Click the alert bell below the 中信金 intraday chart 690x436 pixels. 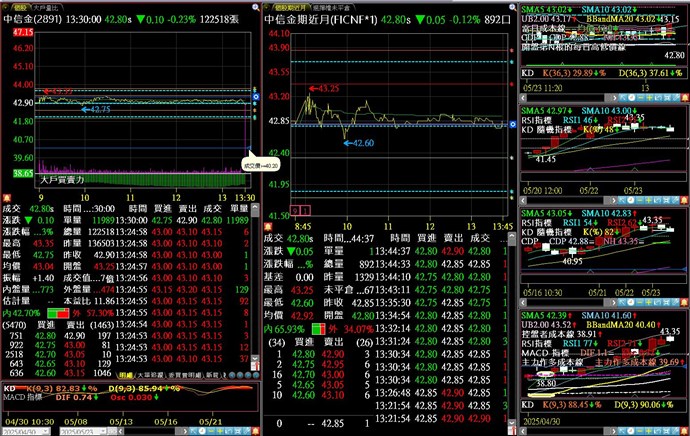tap(7, 198)
